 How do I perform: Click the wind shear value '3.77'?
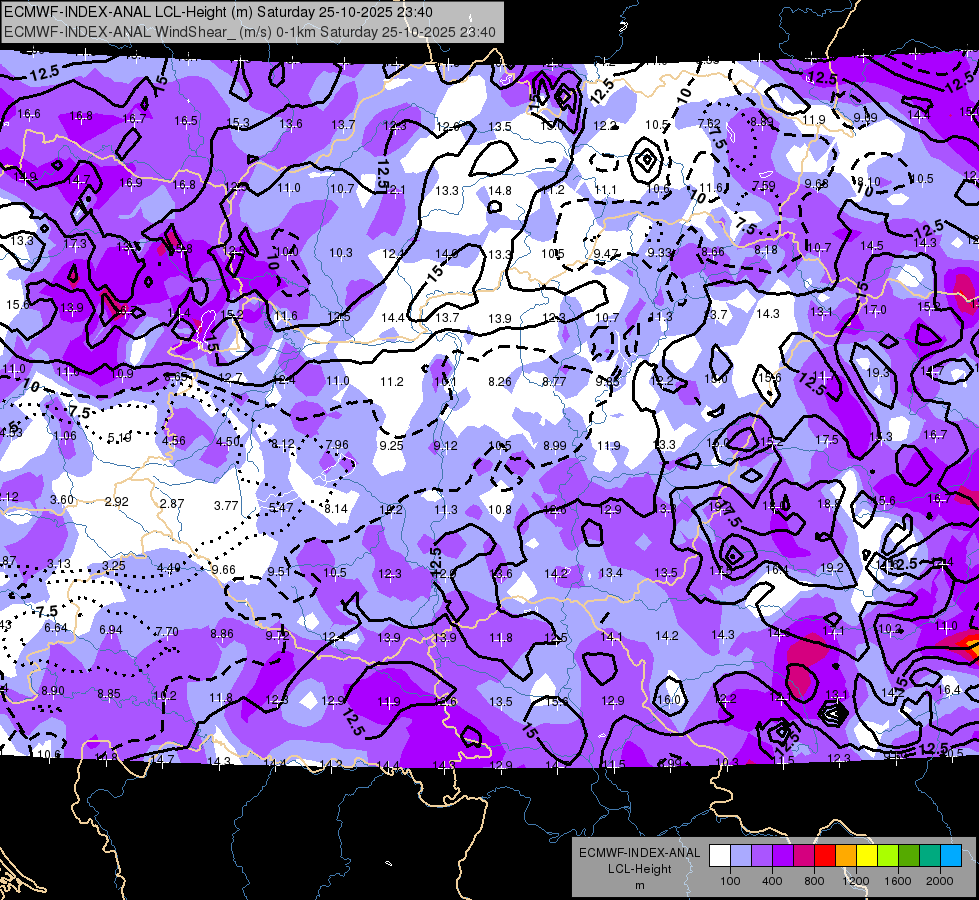pyautogui.click(x=226, y=506)
